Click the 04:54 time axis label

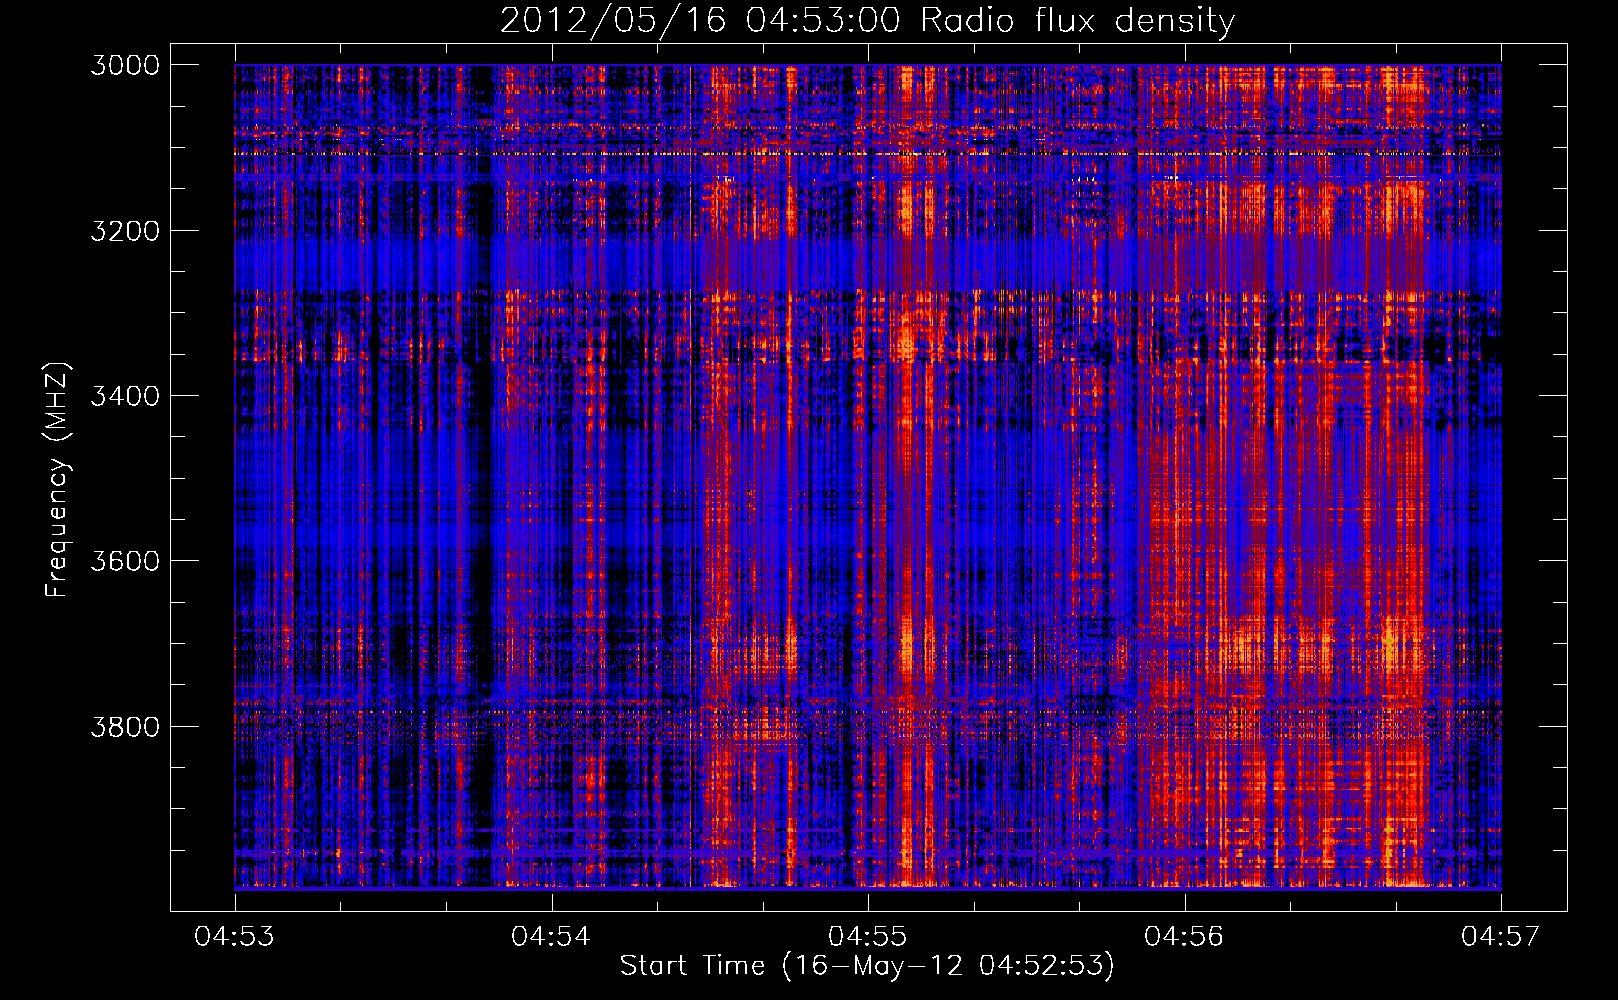(551, 936)
